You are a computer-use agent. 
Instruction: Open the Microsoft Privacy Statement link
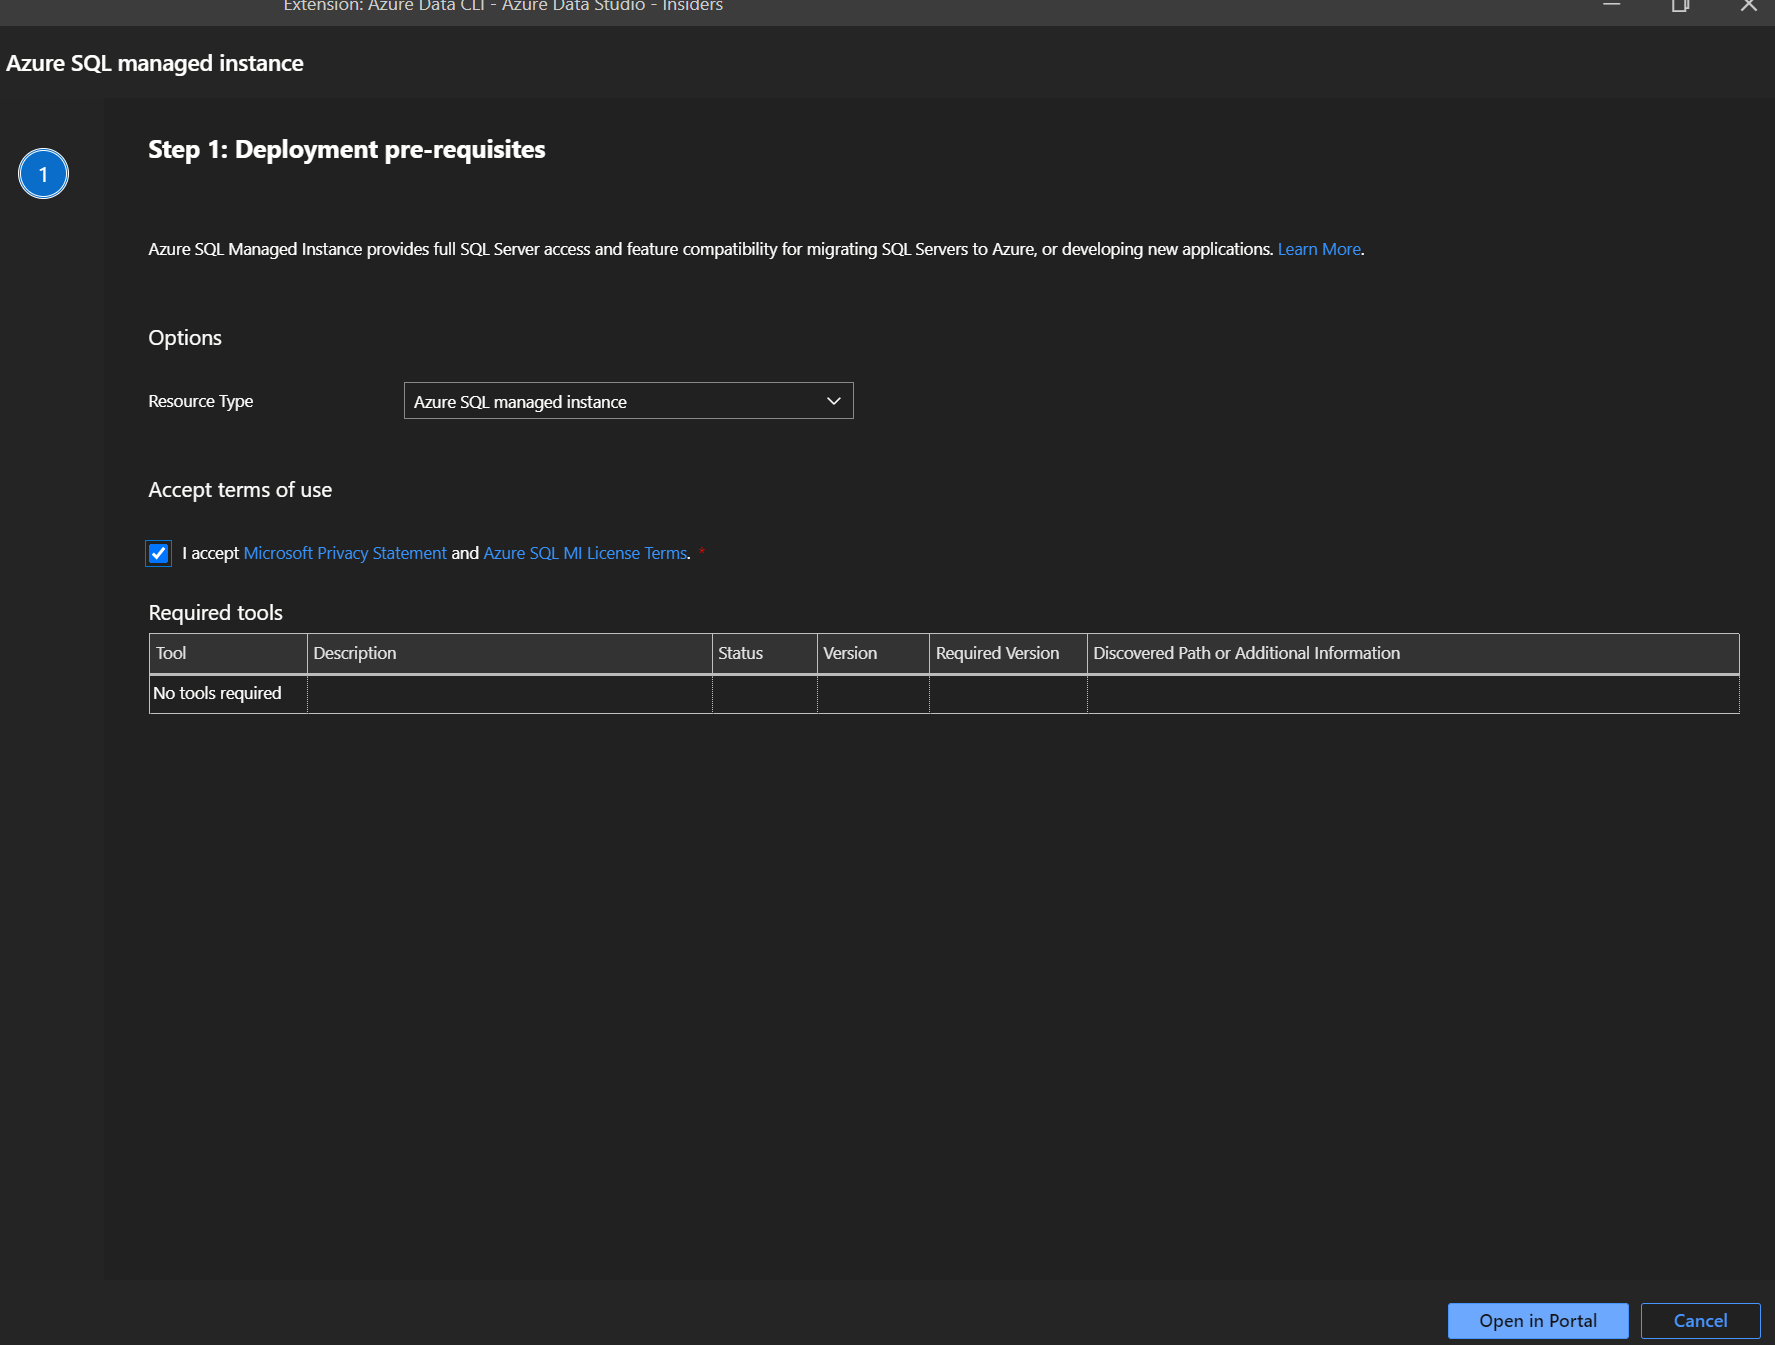click(345, 553)
